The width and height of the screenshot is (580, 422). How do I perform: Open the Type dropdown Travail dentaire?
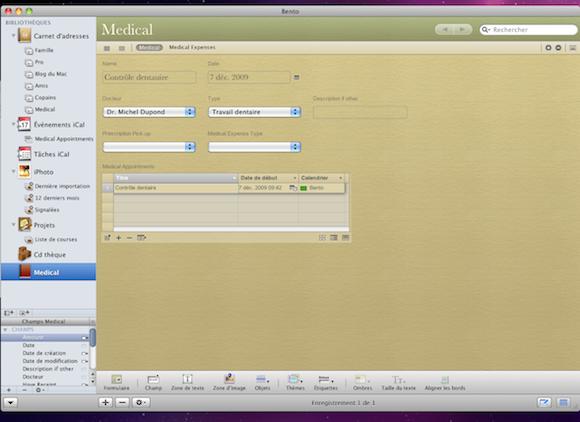coord(254,112)
